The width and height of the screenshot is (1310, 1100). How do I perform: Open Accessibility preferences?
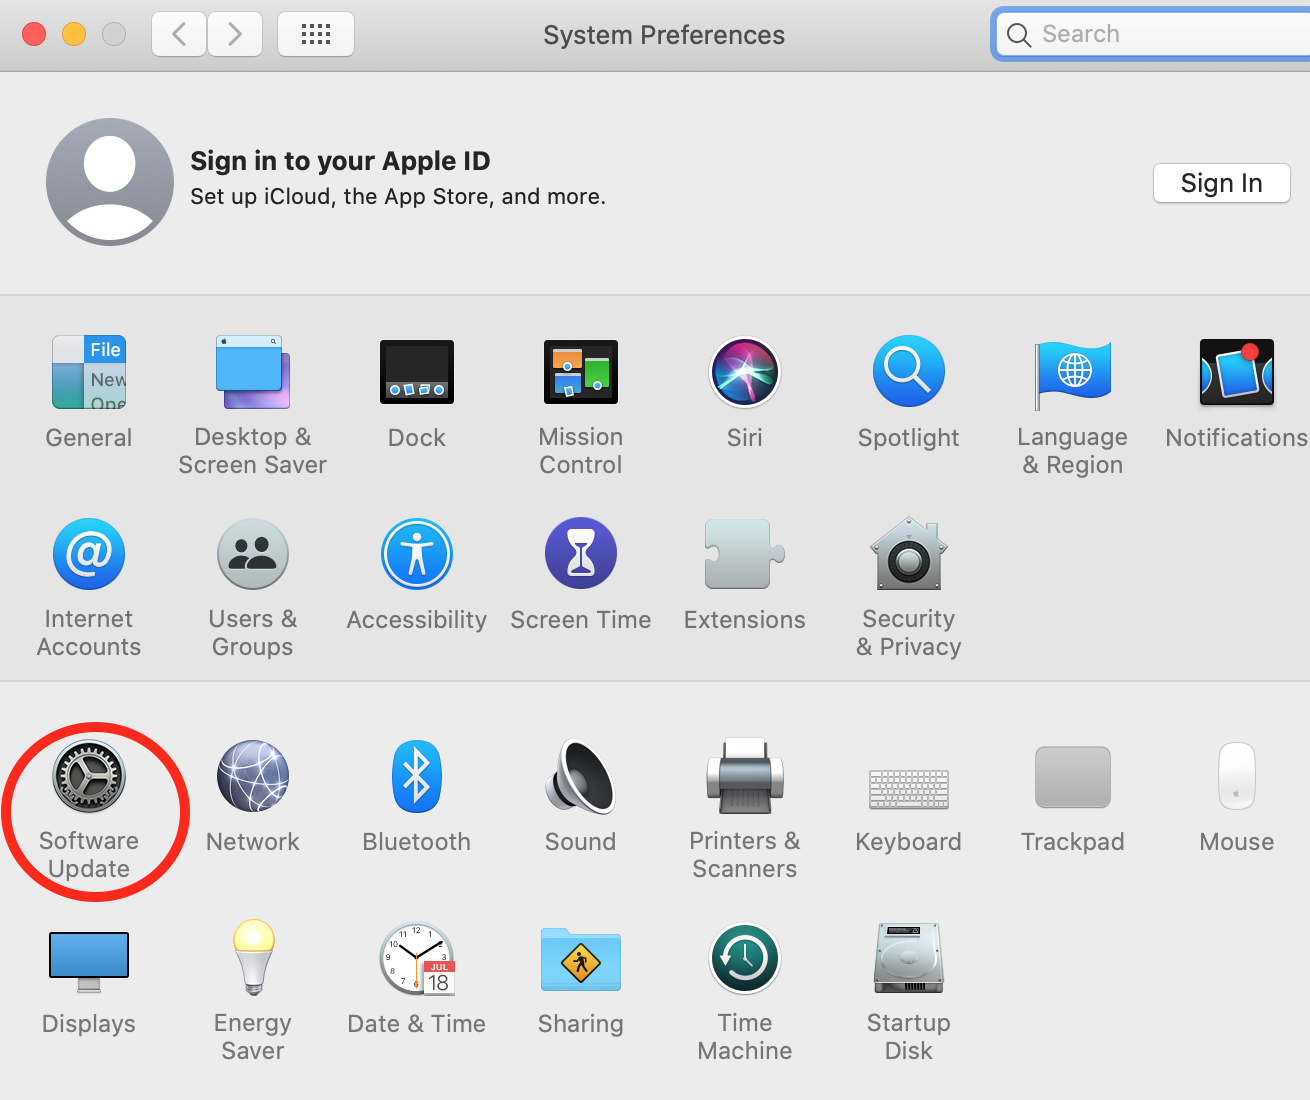(416, 555)
